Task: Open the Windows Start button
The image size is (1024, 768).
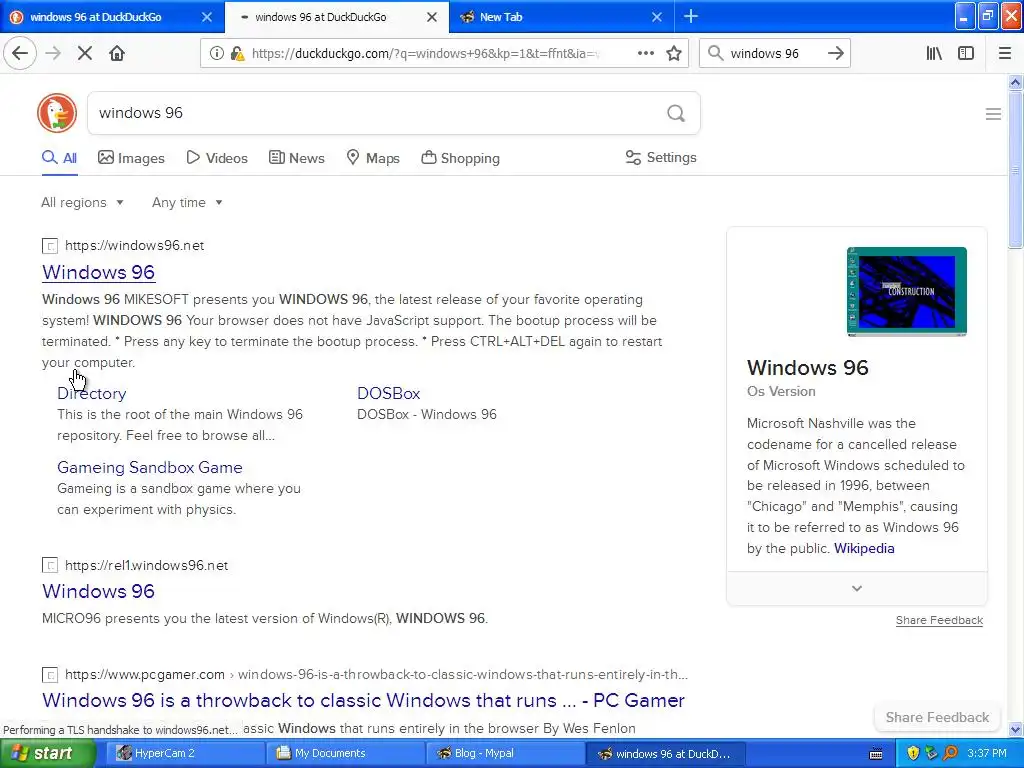Action: point(47,754)
